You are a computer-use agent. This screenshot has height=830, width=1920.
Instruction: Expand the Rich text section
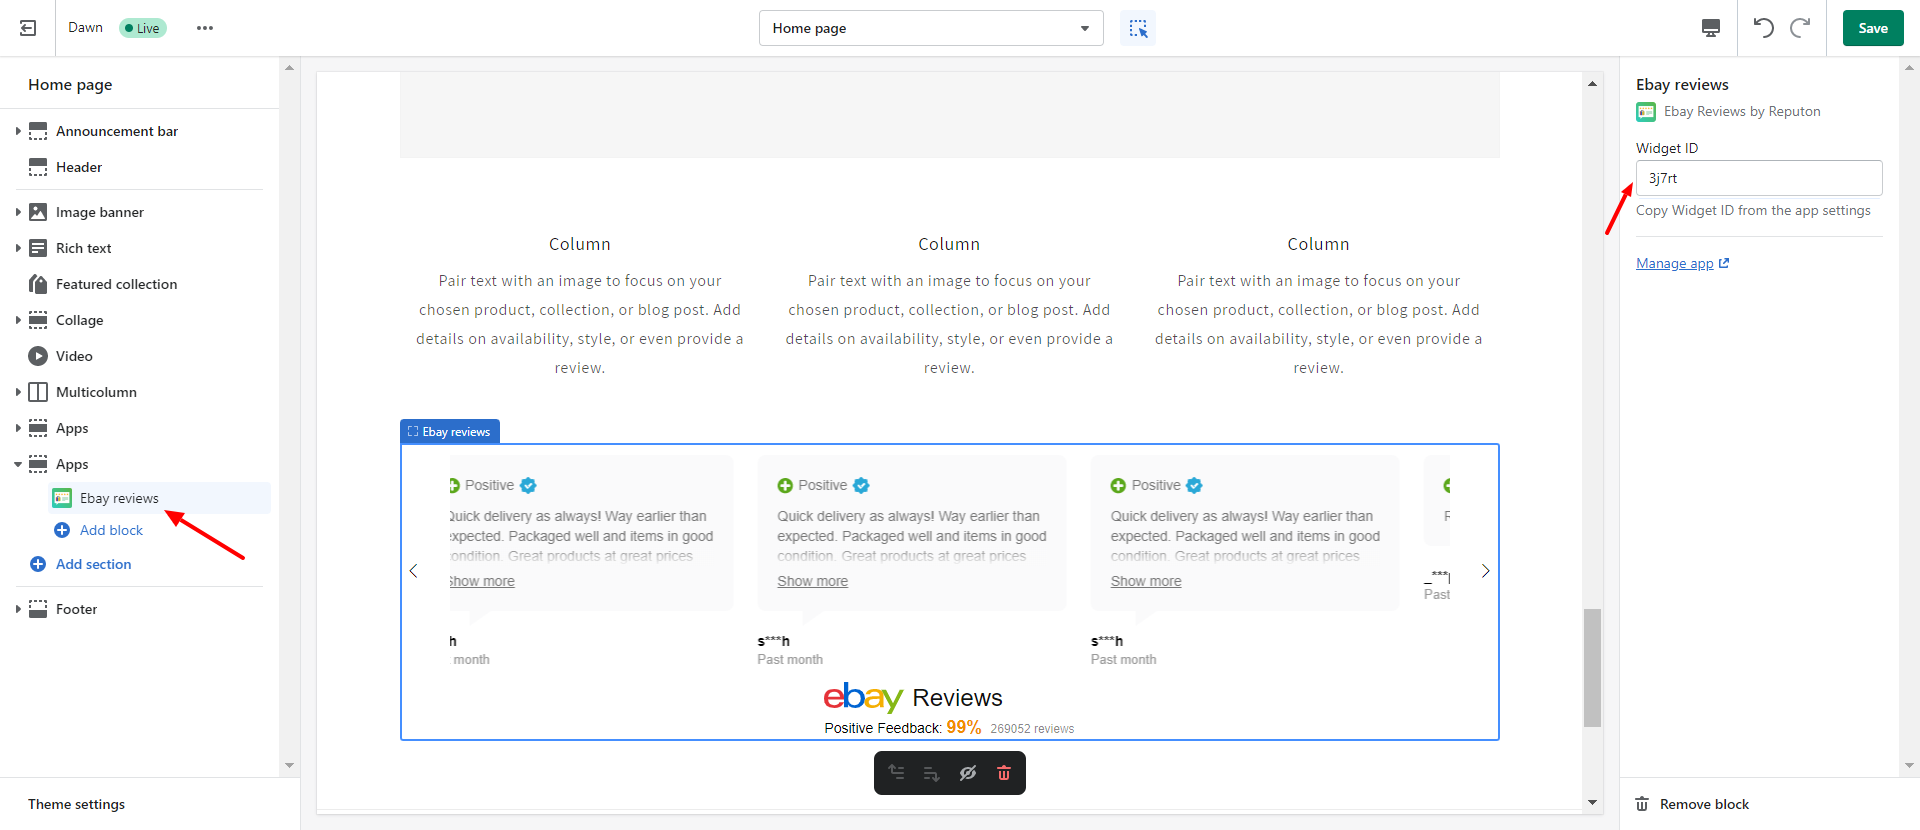coord(18,248)
